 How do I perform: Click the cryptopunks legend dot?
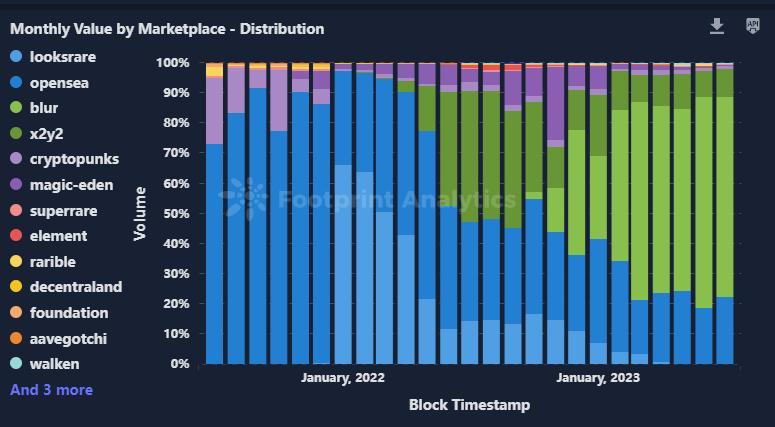click(x=17, y=160)
